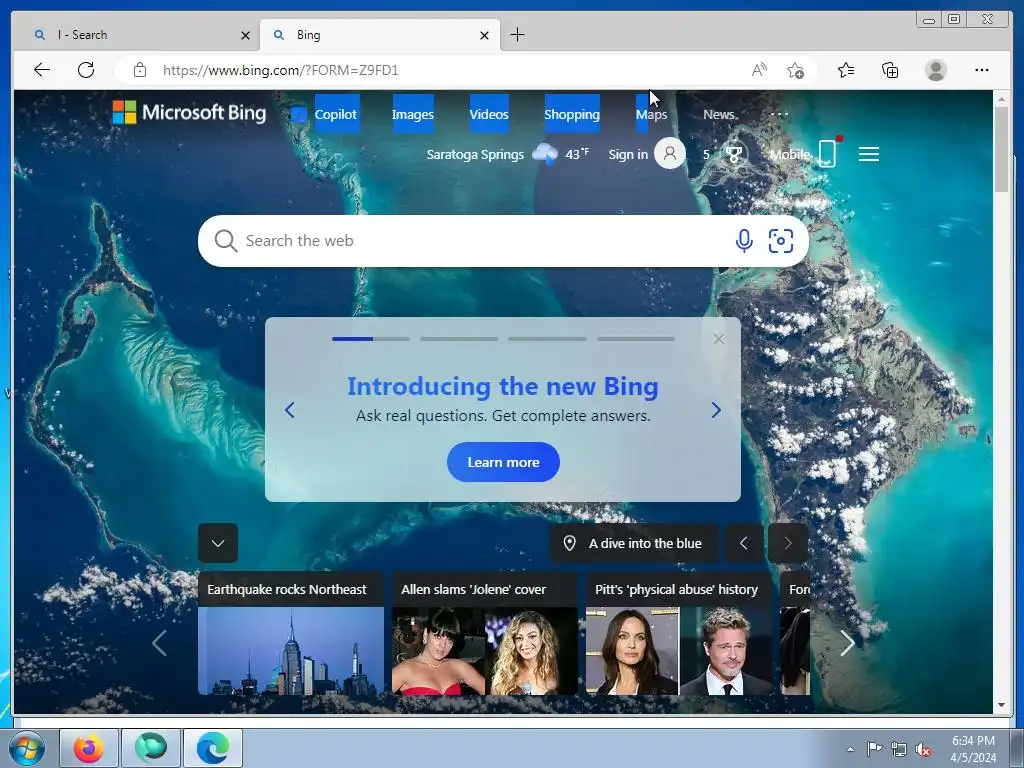Move news carousel to next stories

point(847,643)
